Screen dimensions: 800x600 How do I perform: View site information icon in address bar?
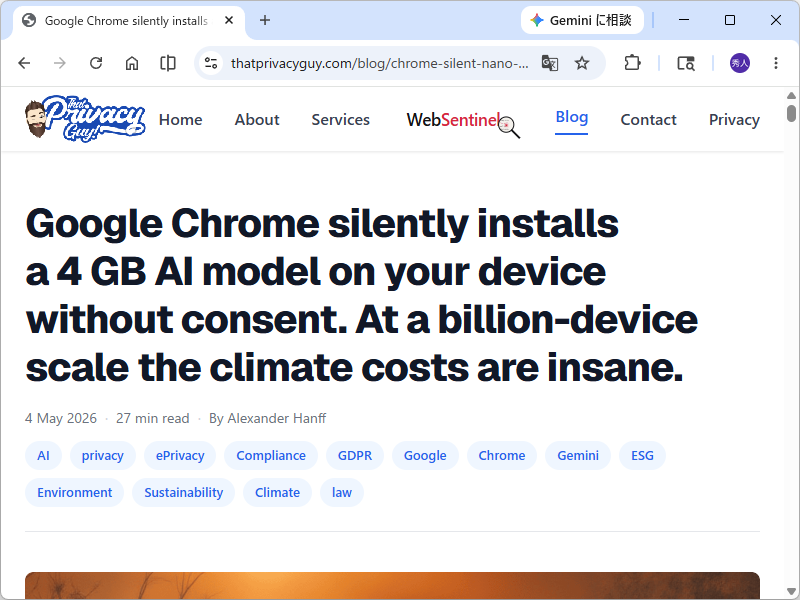(211, 63)
